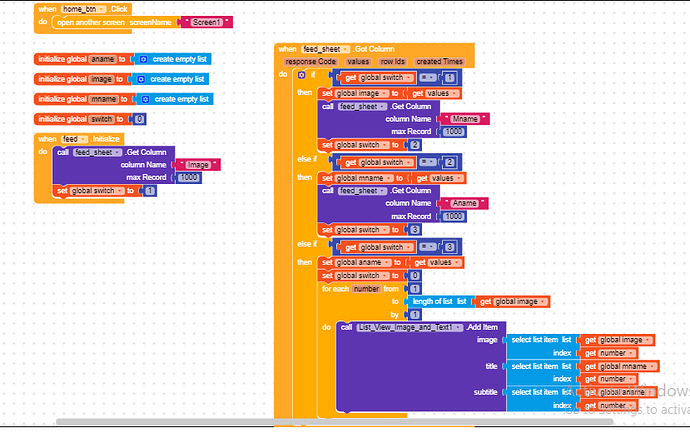Expand the List_View_Image_and_Text1 component dropdown
Viewport: 690px width, 437px height.
(x=412, y=327)
